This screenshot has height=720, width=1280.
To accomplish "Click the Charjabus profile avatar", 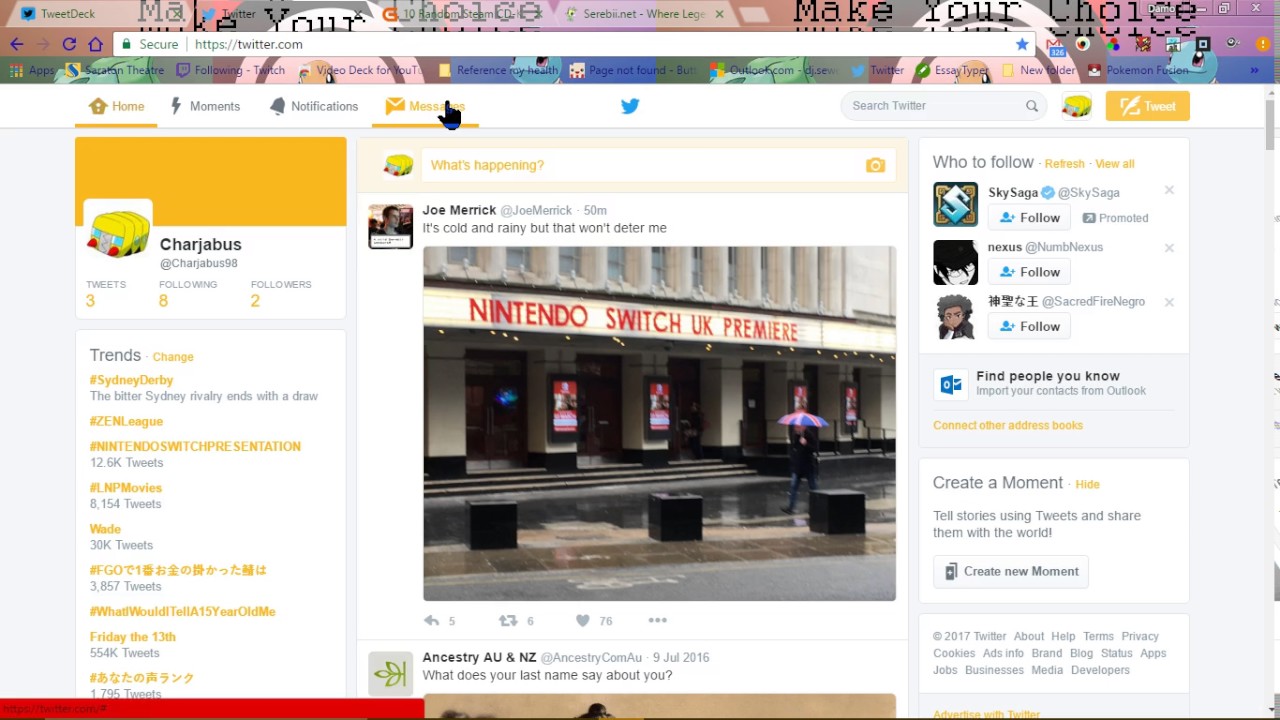I will (x=118, y=235).
